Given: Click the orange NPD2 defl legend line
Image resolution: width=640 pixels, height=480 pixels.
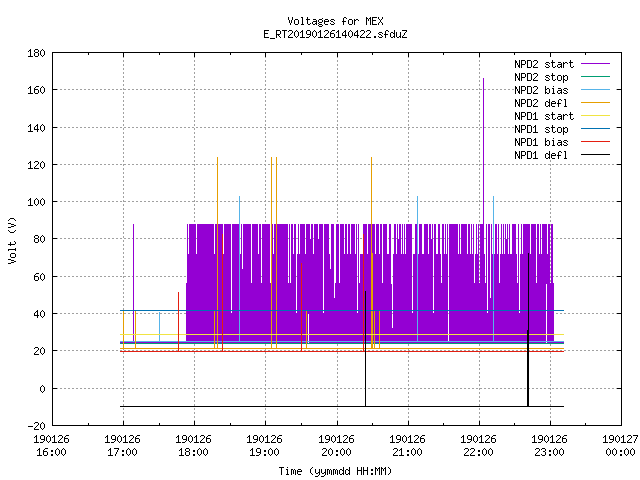Looking at the screenshot, I should point(596,102).
